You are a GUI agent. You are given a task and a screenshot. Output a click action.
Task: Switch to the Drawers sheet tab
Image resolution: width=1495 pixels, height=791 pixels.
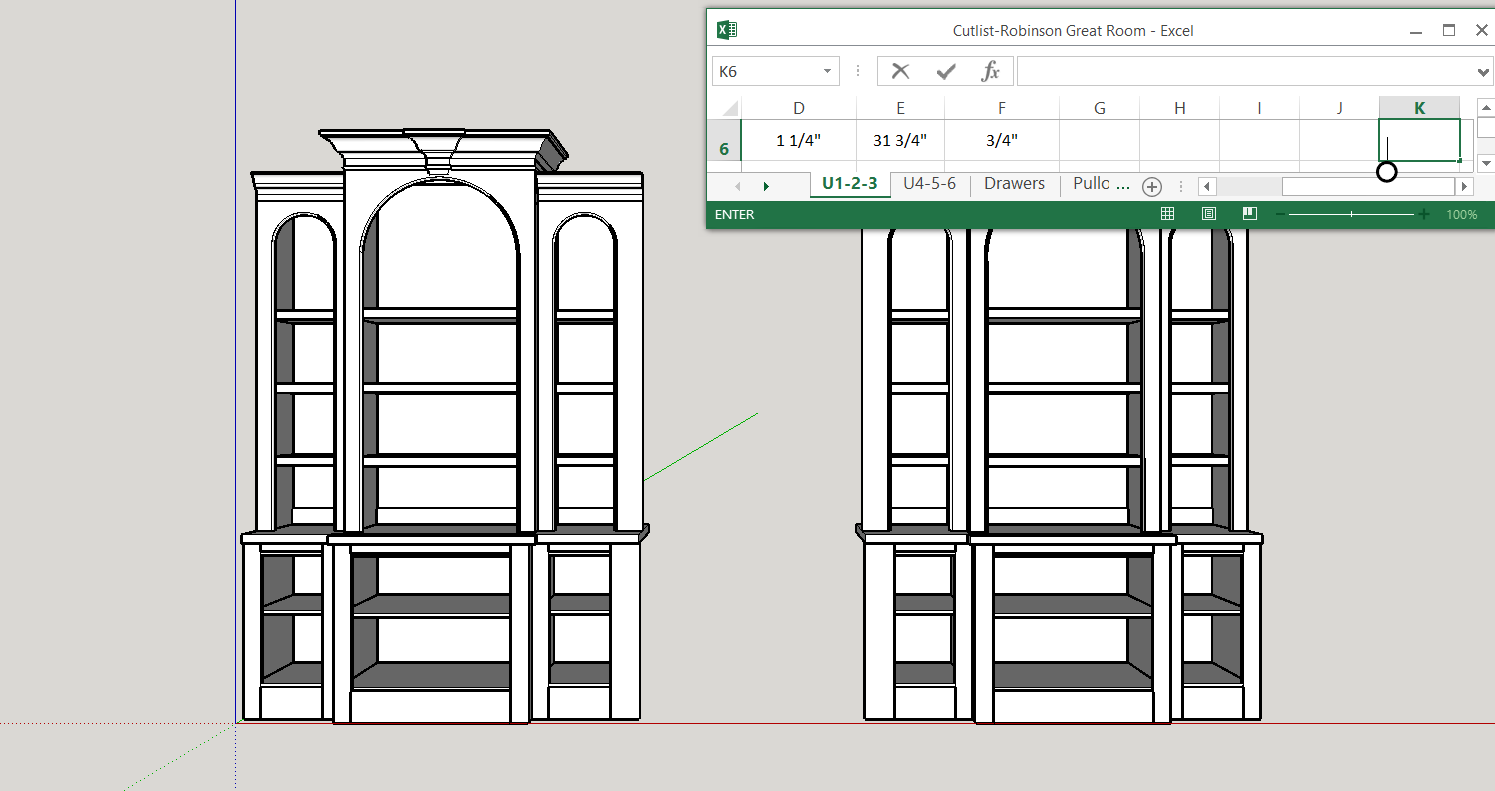point(1014,184)
